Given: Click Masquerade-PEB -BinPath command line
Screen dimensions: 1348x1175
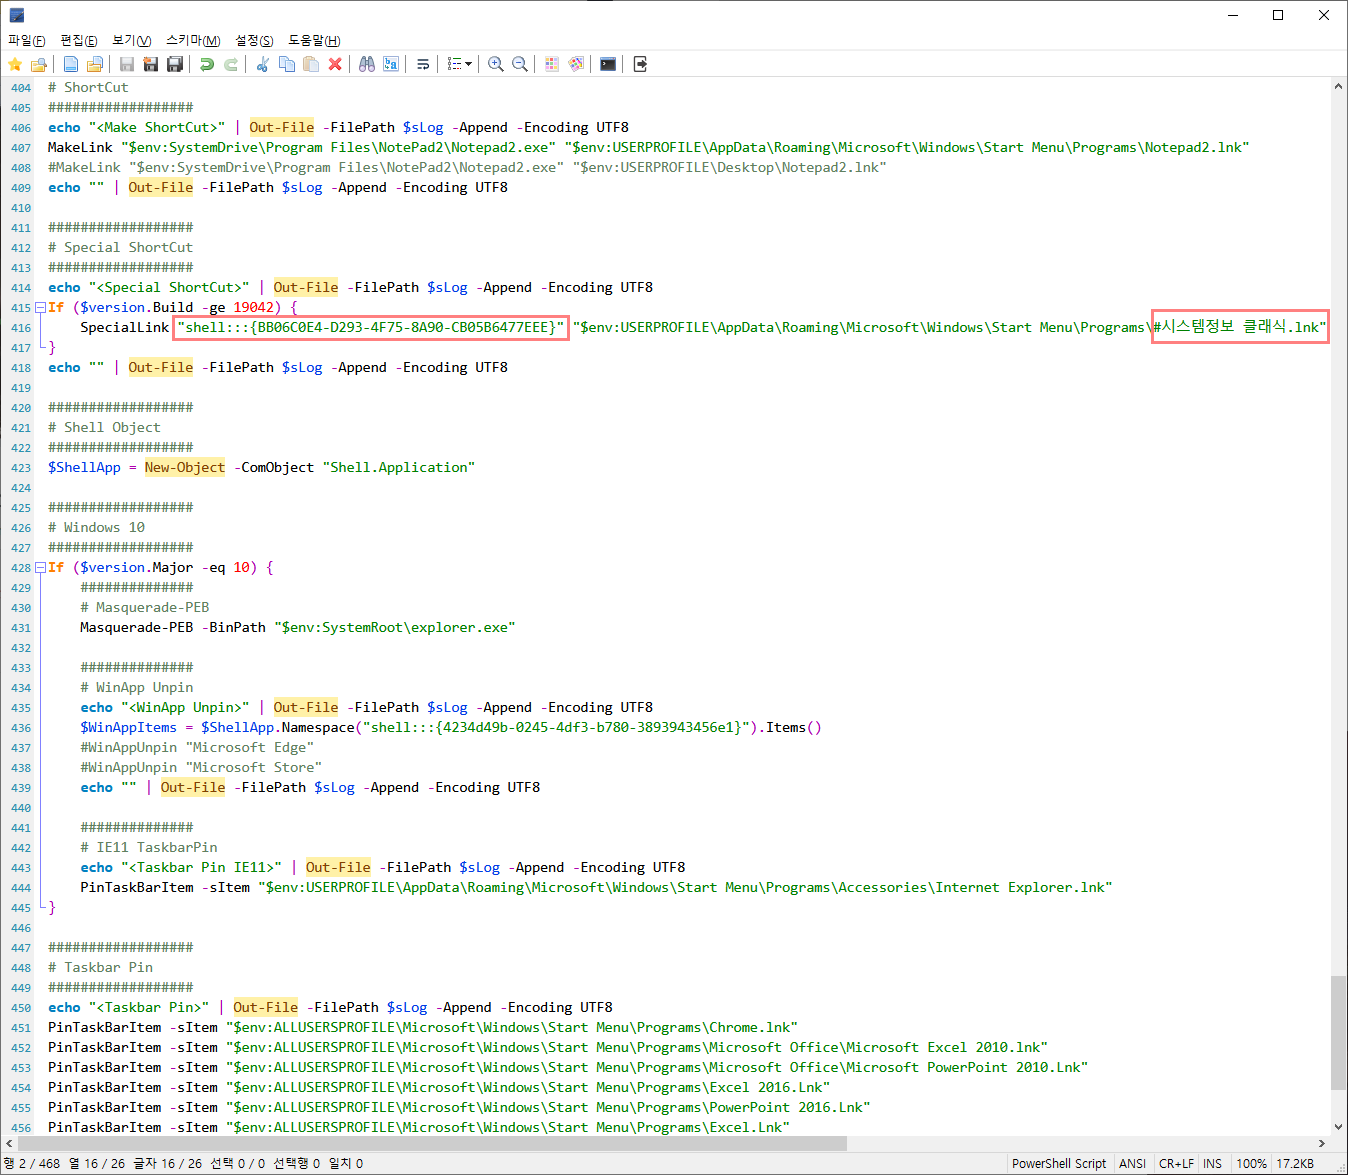Looking at the screenshot, I should click(x=298, y=627).
